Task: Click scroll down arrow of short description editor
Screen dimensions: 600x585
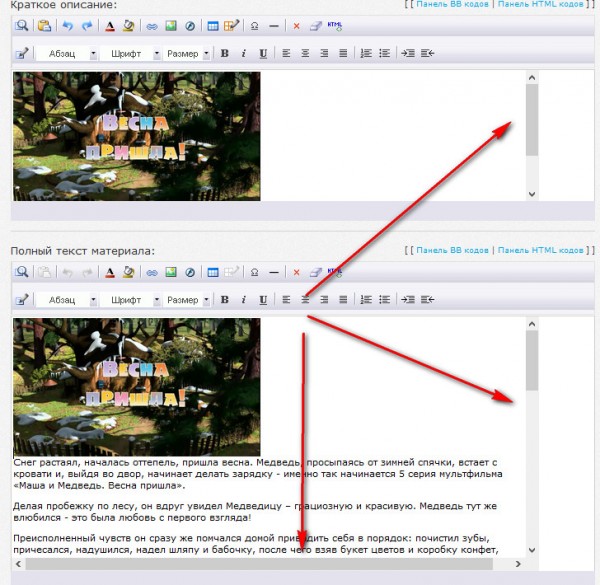Action: click(x=532, y=194)
